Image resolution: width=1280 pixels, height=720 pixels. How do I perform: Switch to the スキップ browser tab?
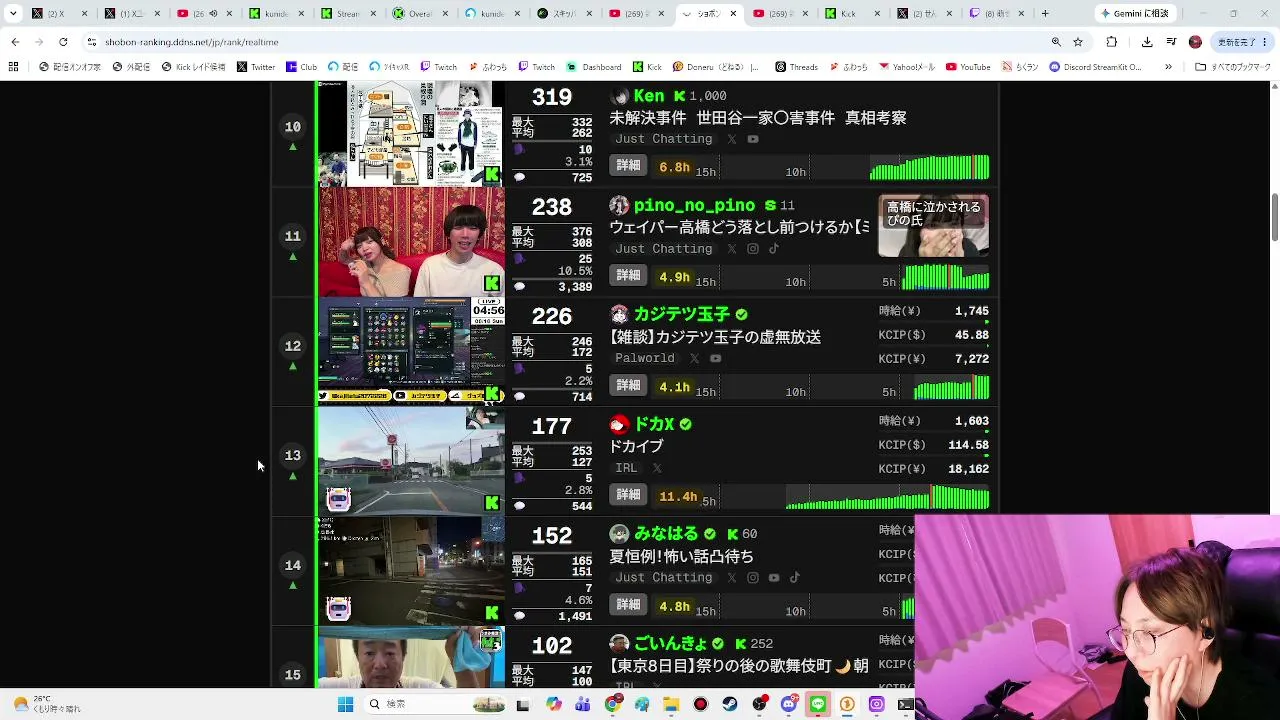[x=567, y=14]
